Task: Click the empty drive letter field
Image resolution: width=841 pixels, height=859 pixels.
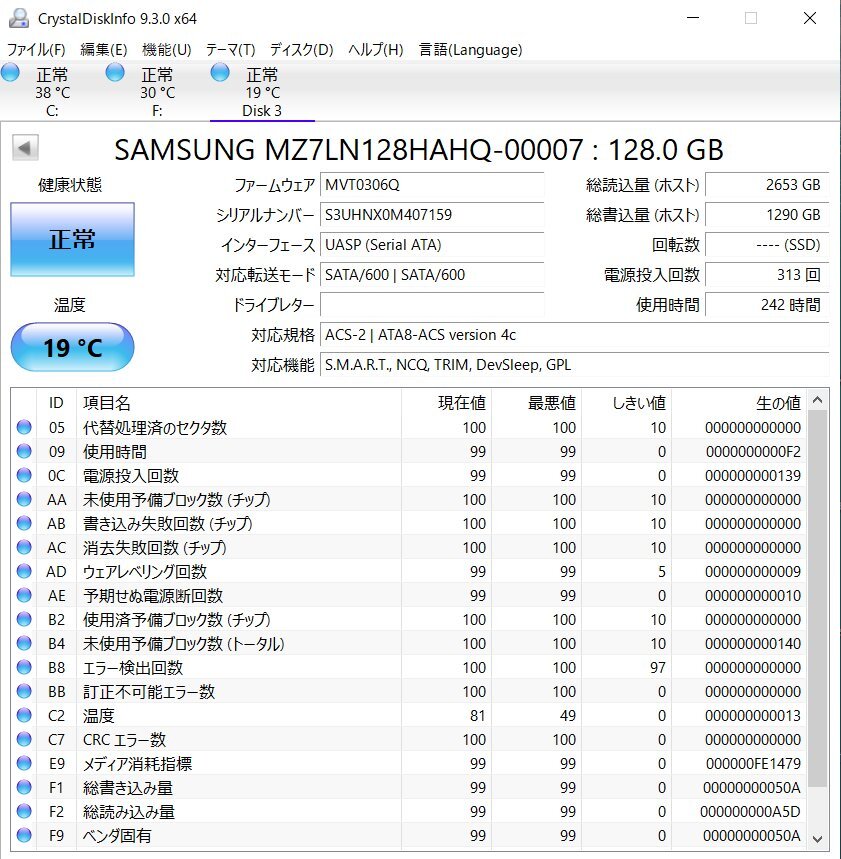Action: [432, 305]
